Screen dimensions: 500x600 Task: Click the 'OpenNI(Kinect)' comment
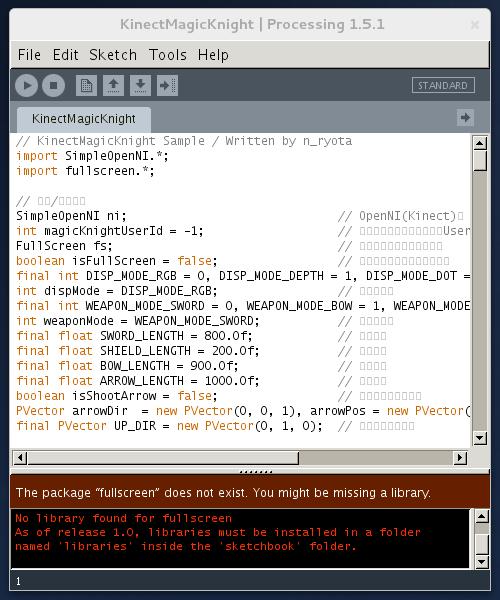[401, 216]
